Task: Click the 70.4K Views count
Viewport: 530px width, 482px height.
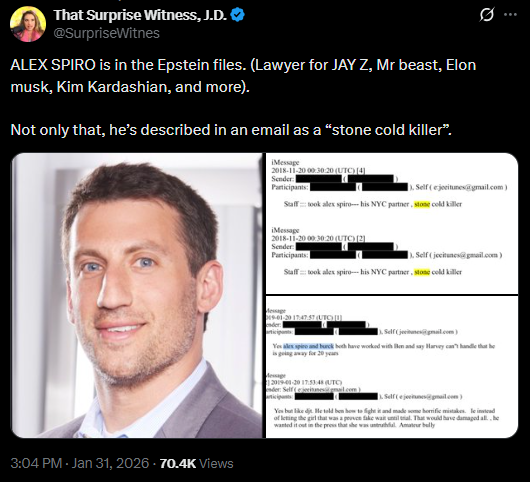Action: (x=196, y=463)
